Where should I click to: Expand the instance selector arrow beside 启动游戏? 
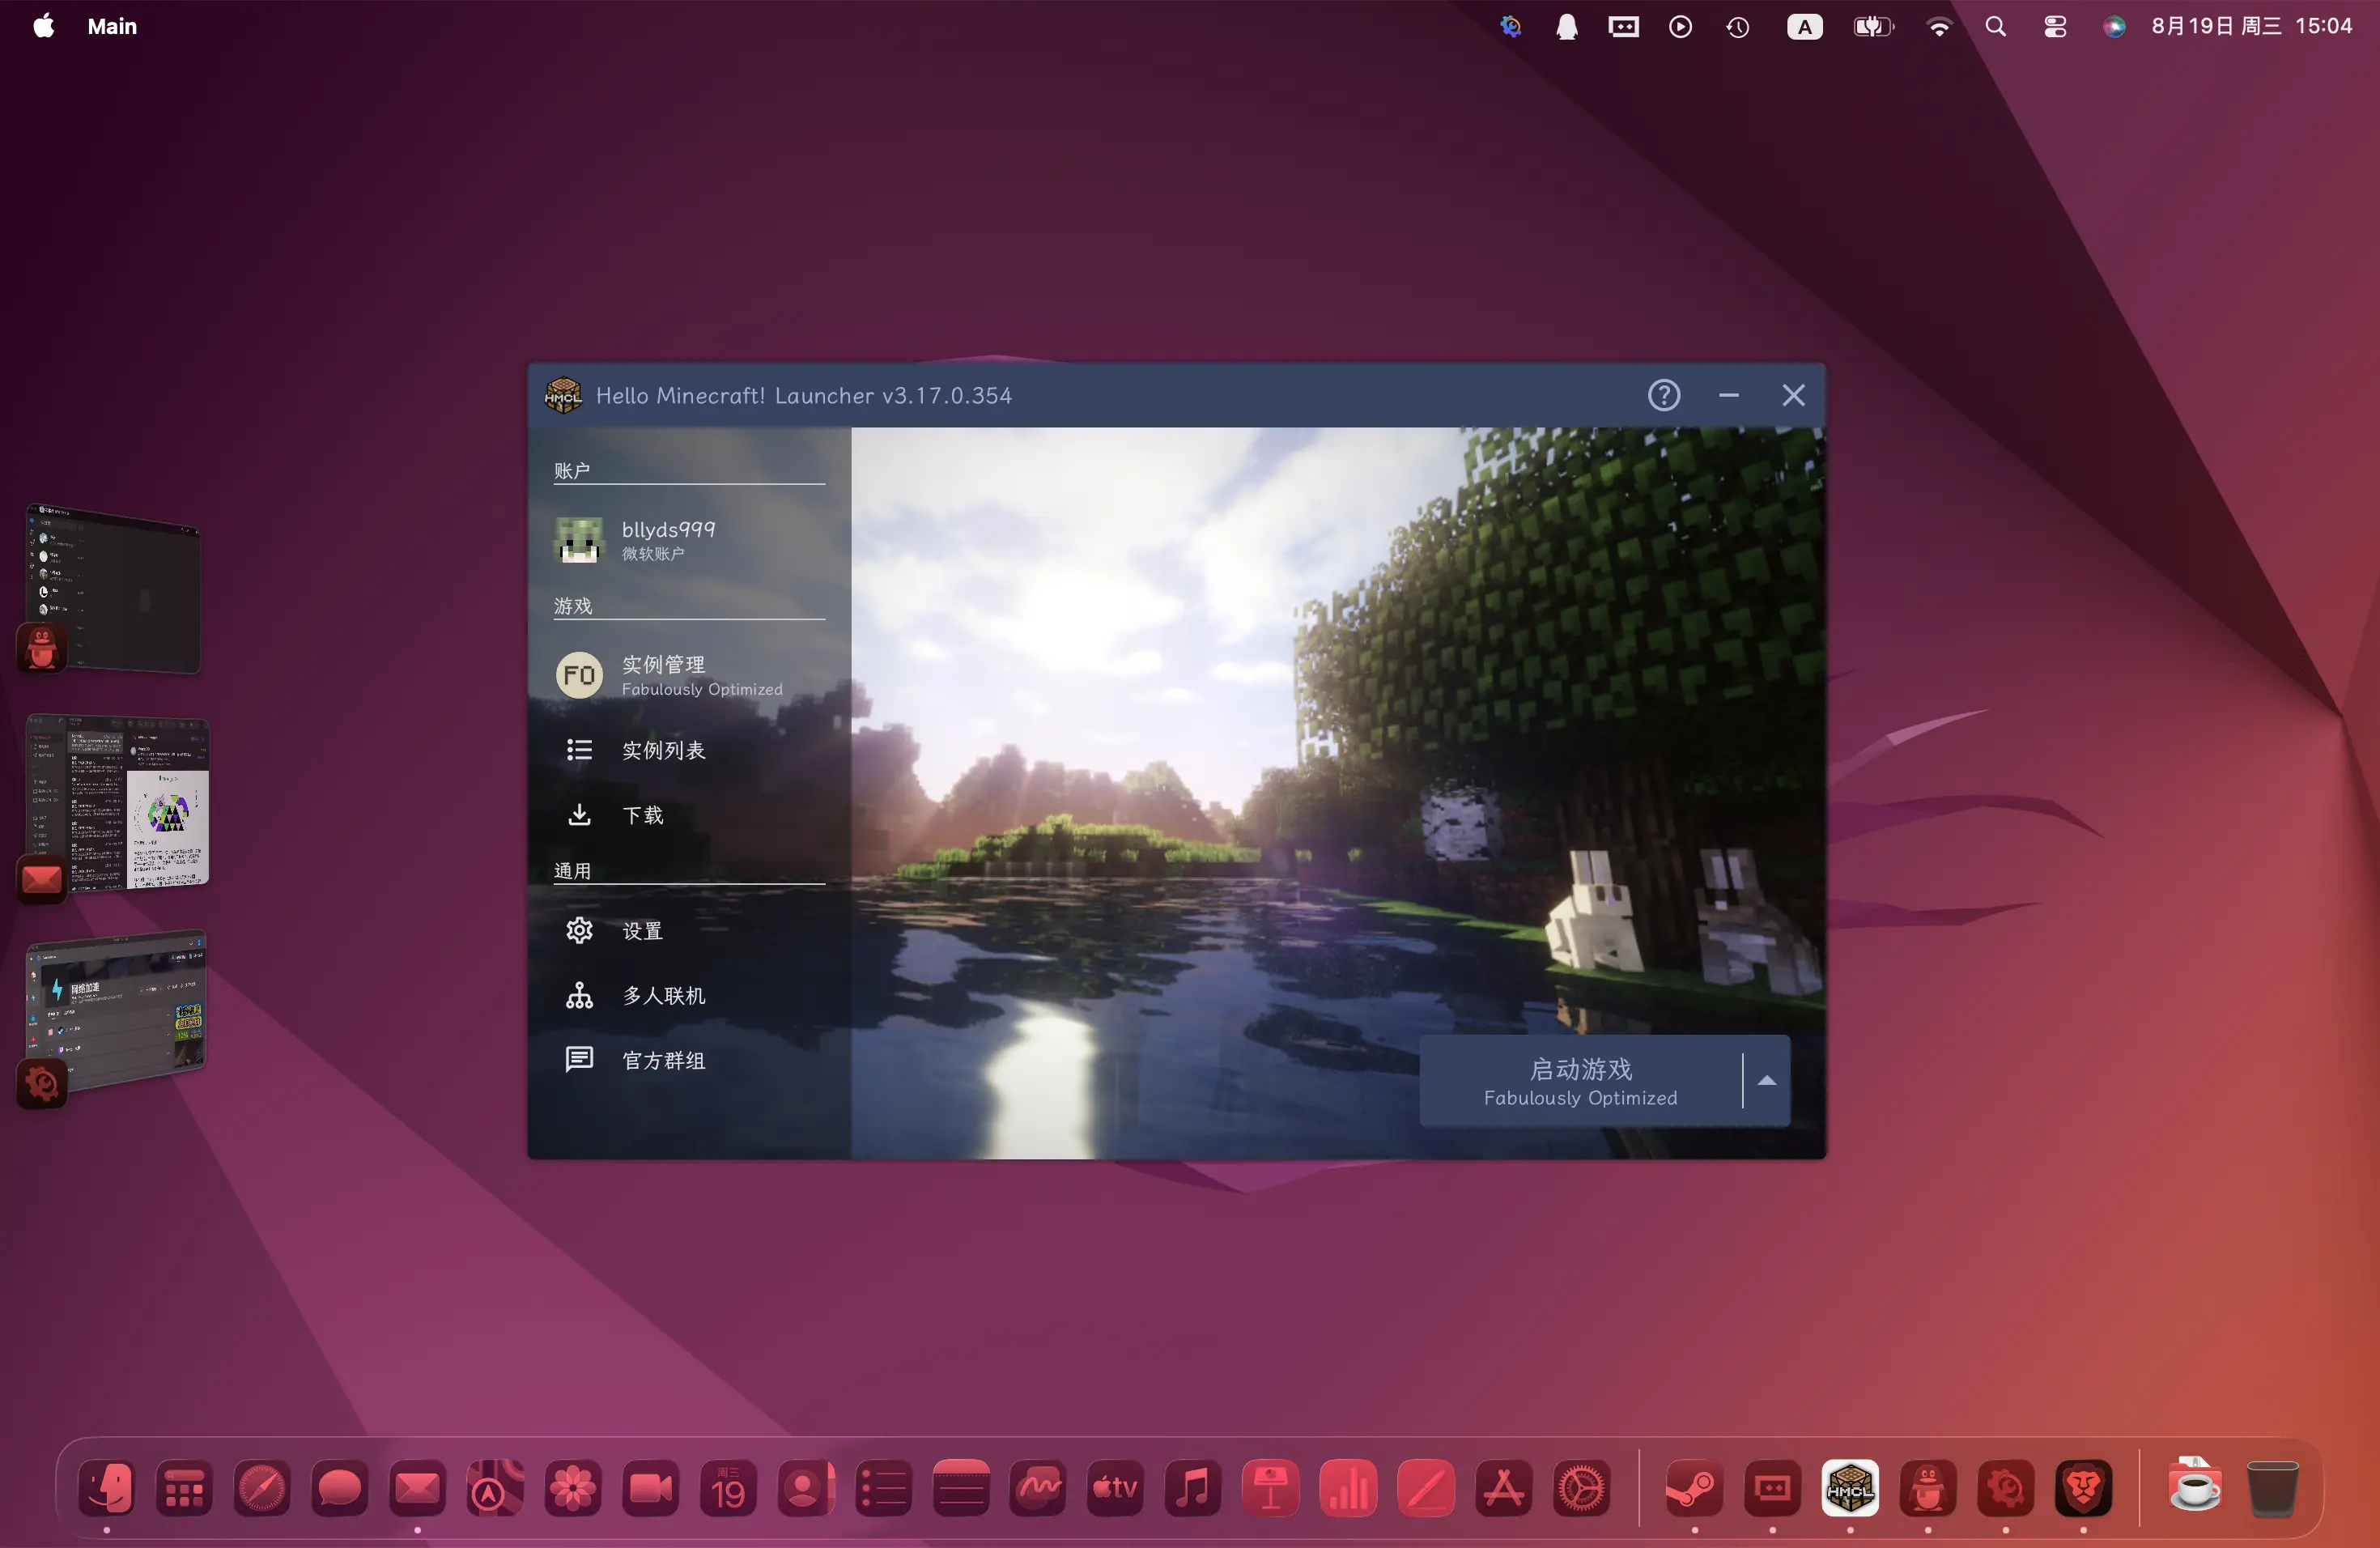(1767, 1081)
